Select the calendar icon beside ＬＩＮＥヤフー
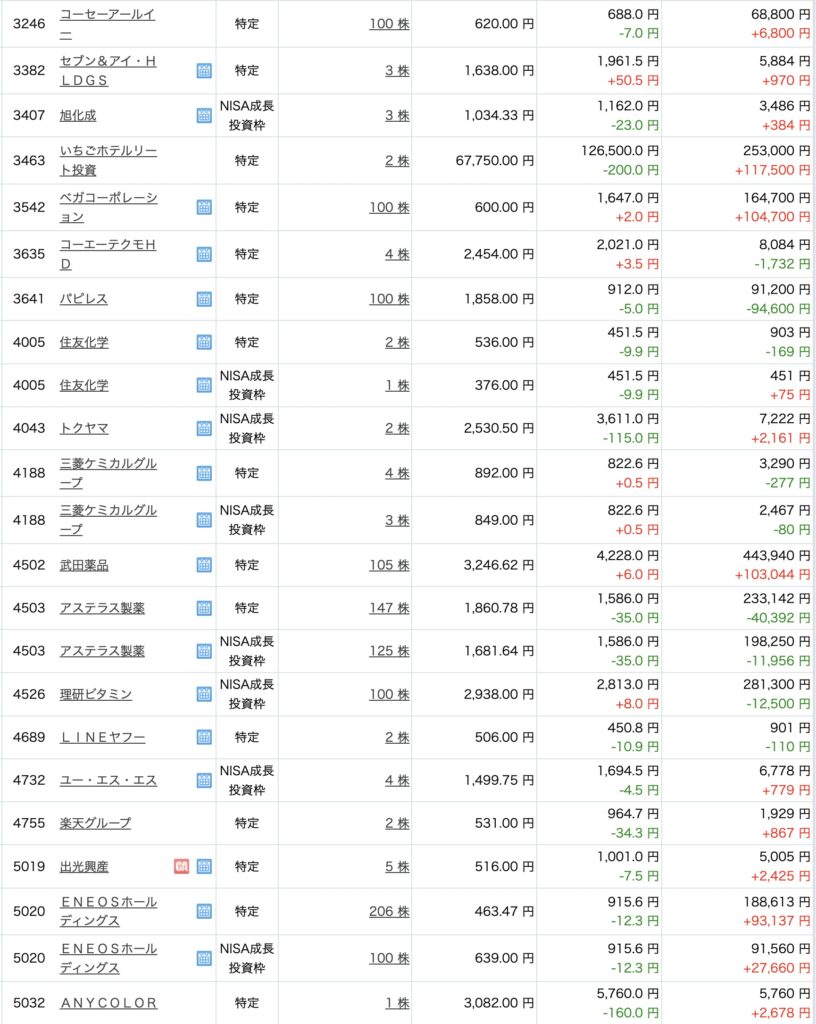Image resolution: width=816 pixels, height=1024 pixels. 204,737
